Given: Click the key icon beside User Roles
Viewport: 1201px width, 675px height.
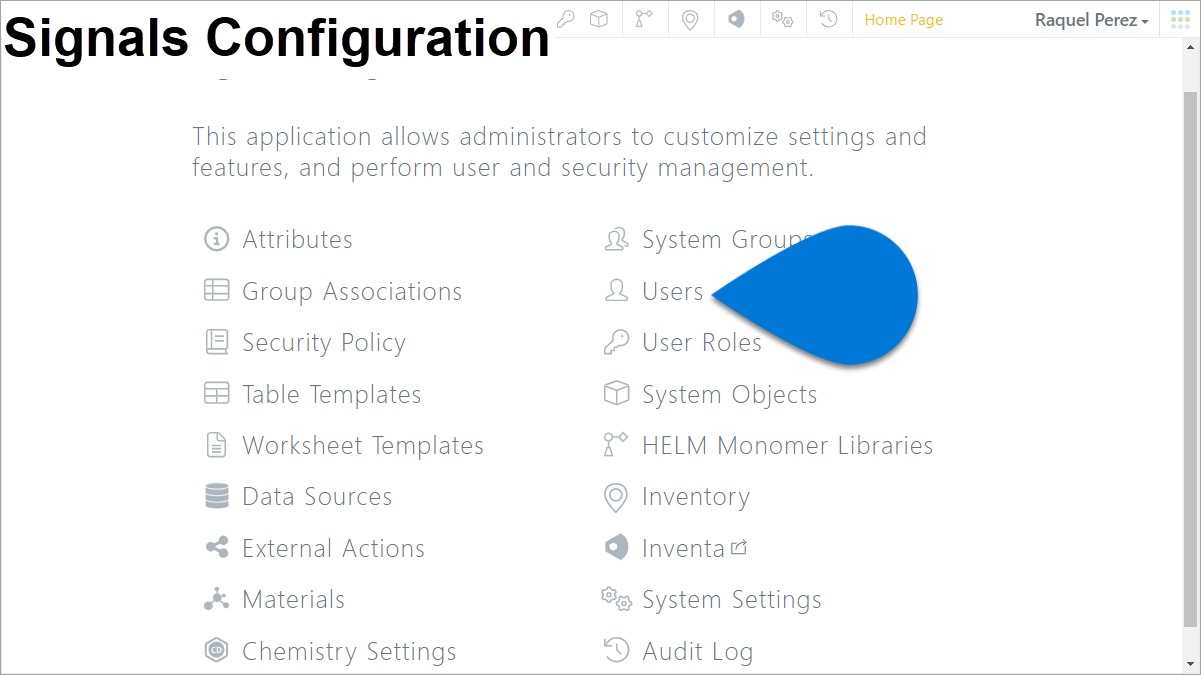Looking at the screenshot, I should (x=616, y=342).
